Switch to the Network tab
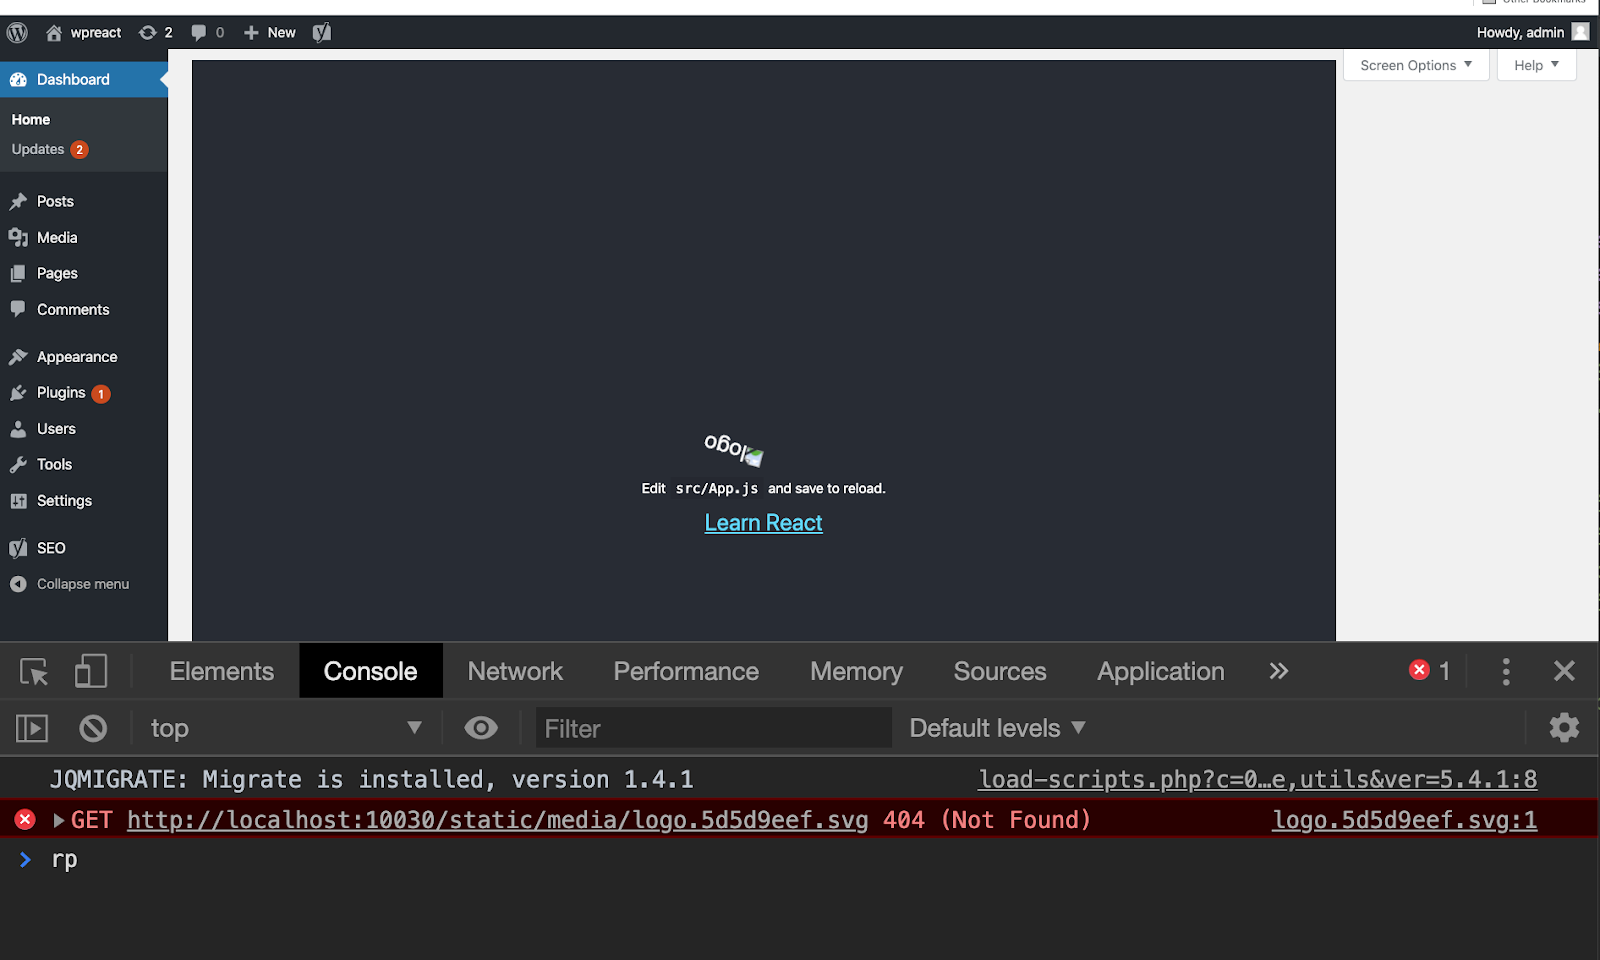This screenshot has width=1600, height=960. tap(515, 671)
